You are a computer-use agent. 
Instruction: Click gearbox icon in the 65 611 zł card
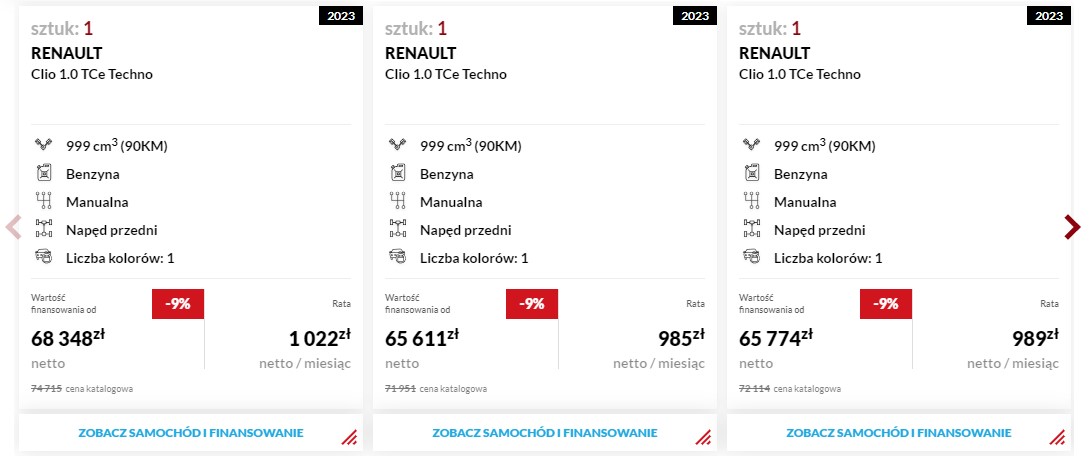[397, 201]
